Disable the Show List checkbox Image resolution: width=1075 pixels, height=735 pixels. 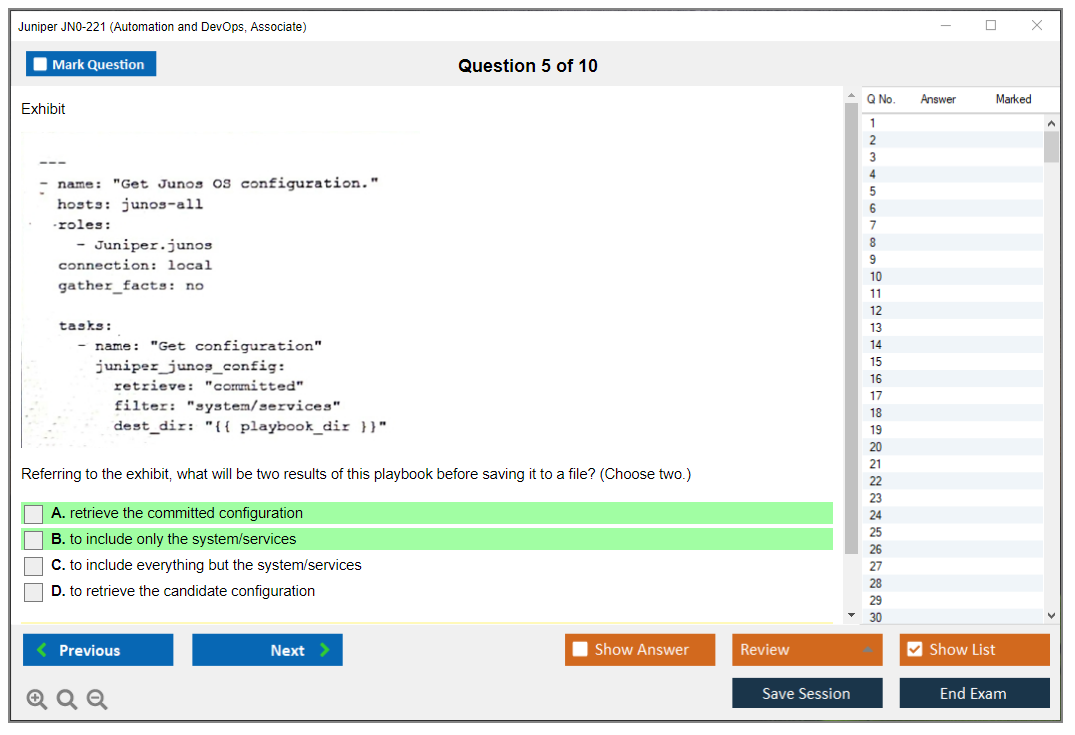[914, 650]
